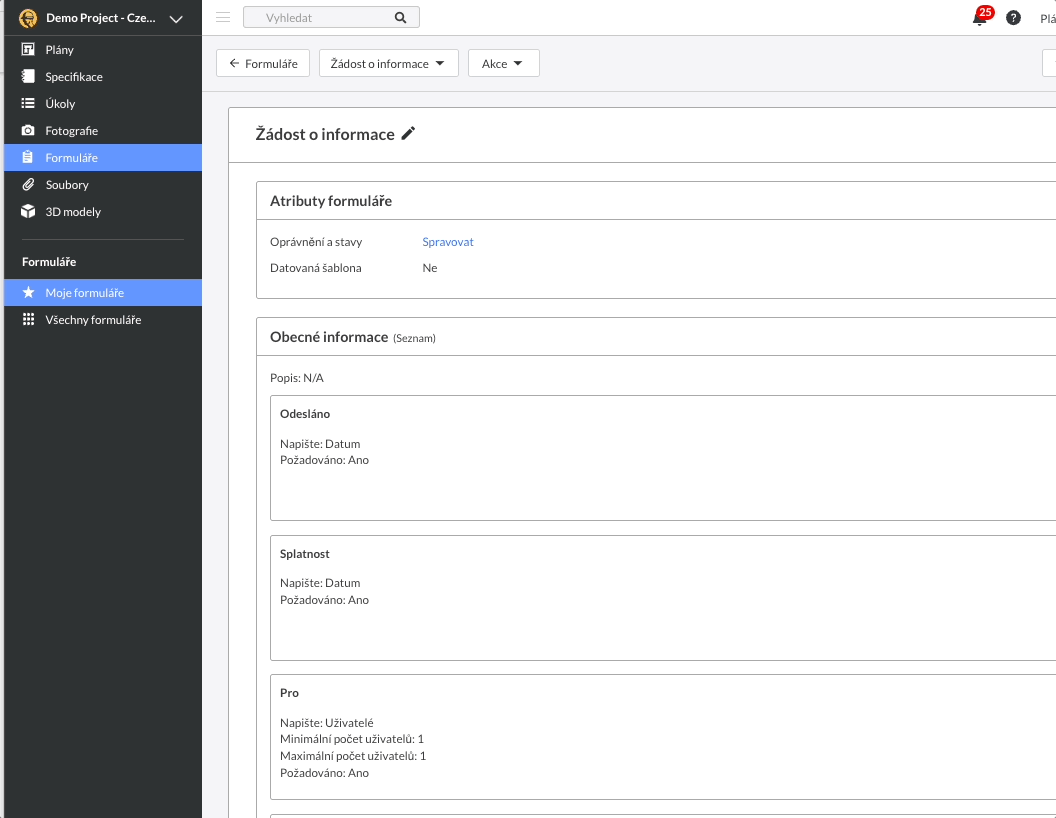1056x818 pixels.
Task: Edit form title with pencil icon
Action: click(408, 133)
